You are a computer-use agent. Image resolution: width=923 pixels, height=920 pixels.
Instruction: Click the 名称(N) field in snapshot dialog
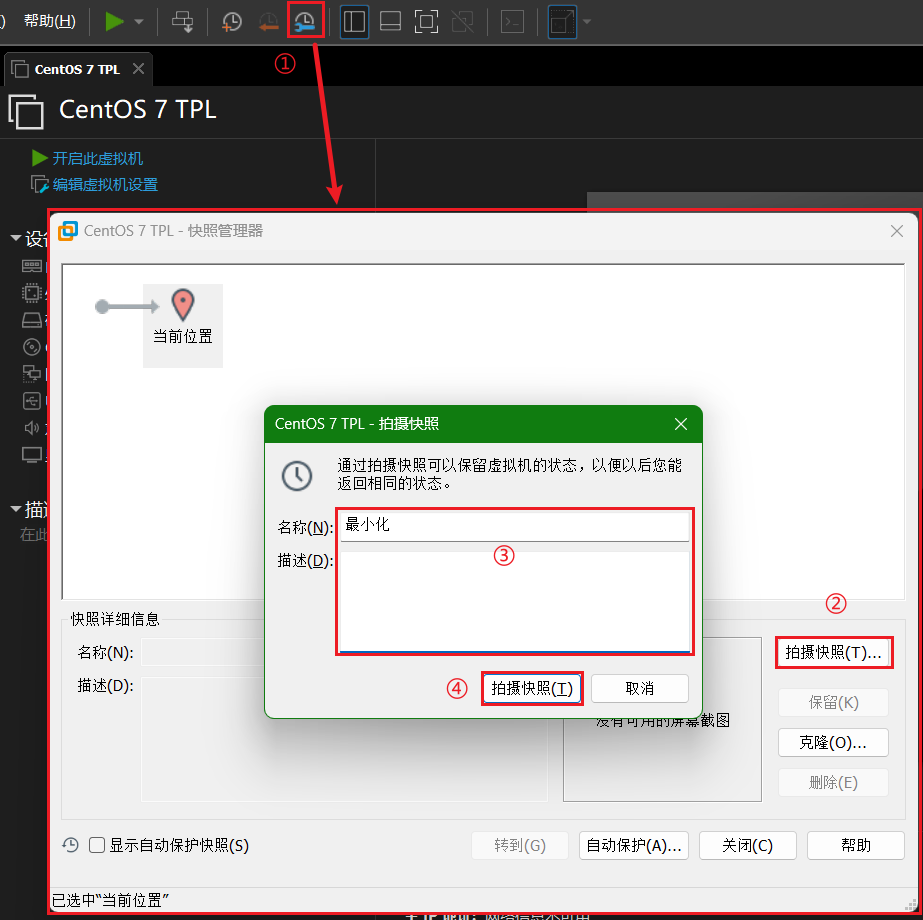pyautogui.click(x=514, y=526)
